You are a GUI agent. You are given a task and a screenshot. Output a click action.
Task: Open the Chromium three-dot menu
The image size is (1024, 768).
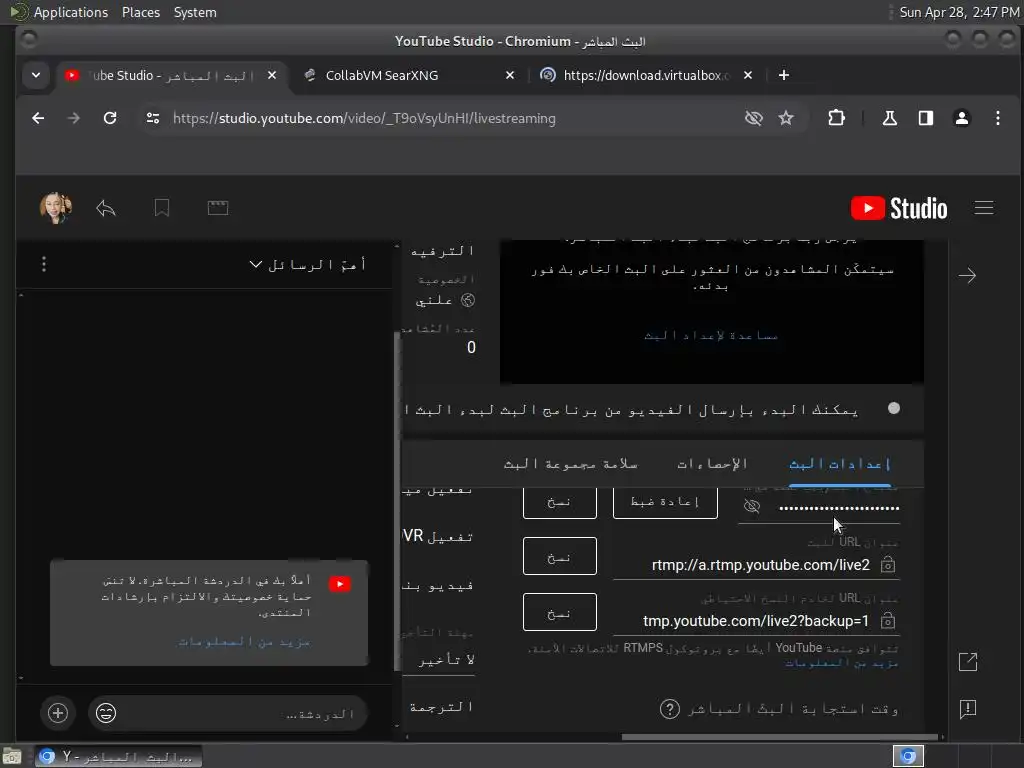997,118
